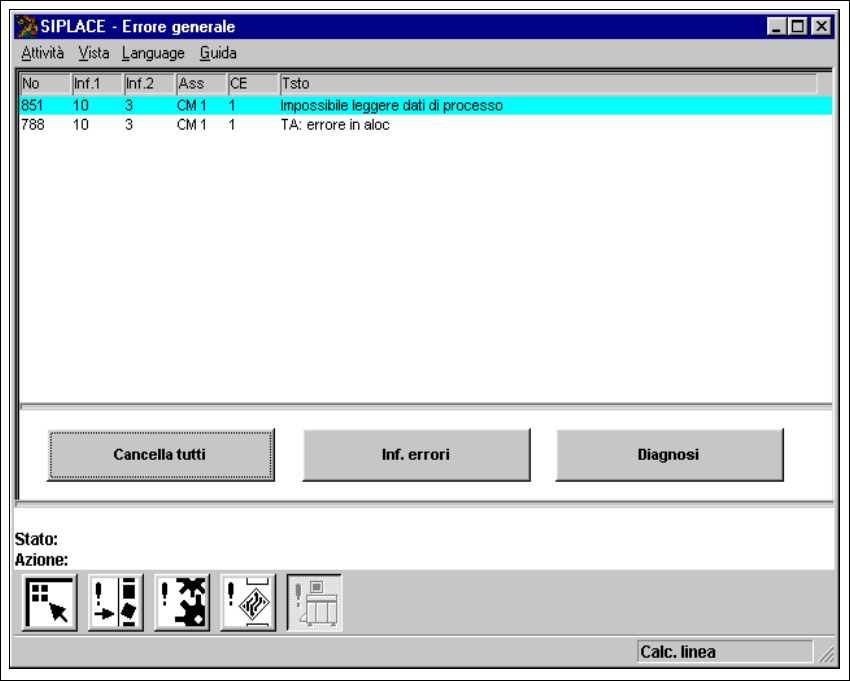Click the 'Azione:' label

click(42, 559)
